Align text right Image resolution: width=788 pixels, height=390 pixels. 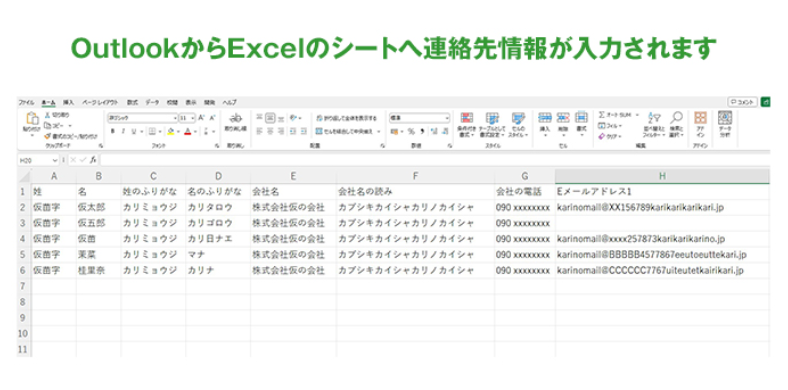pyautogui.click(x=281, y=131)
